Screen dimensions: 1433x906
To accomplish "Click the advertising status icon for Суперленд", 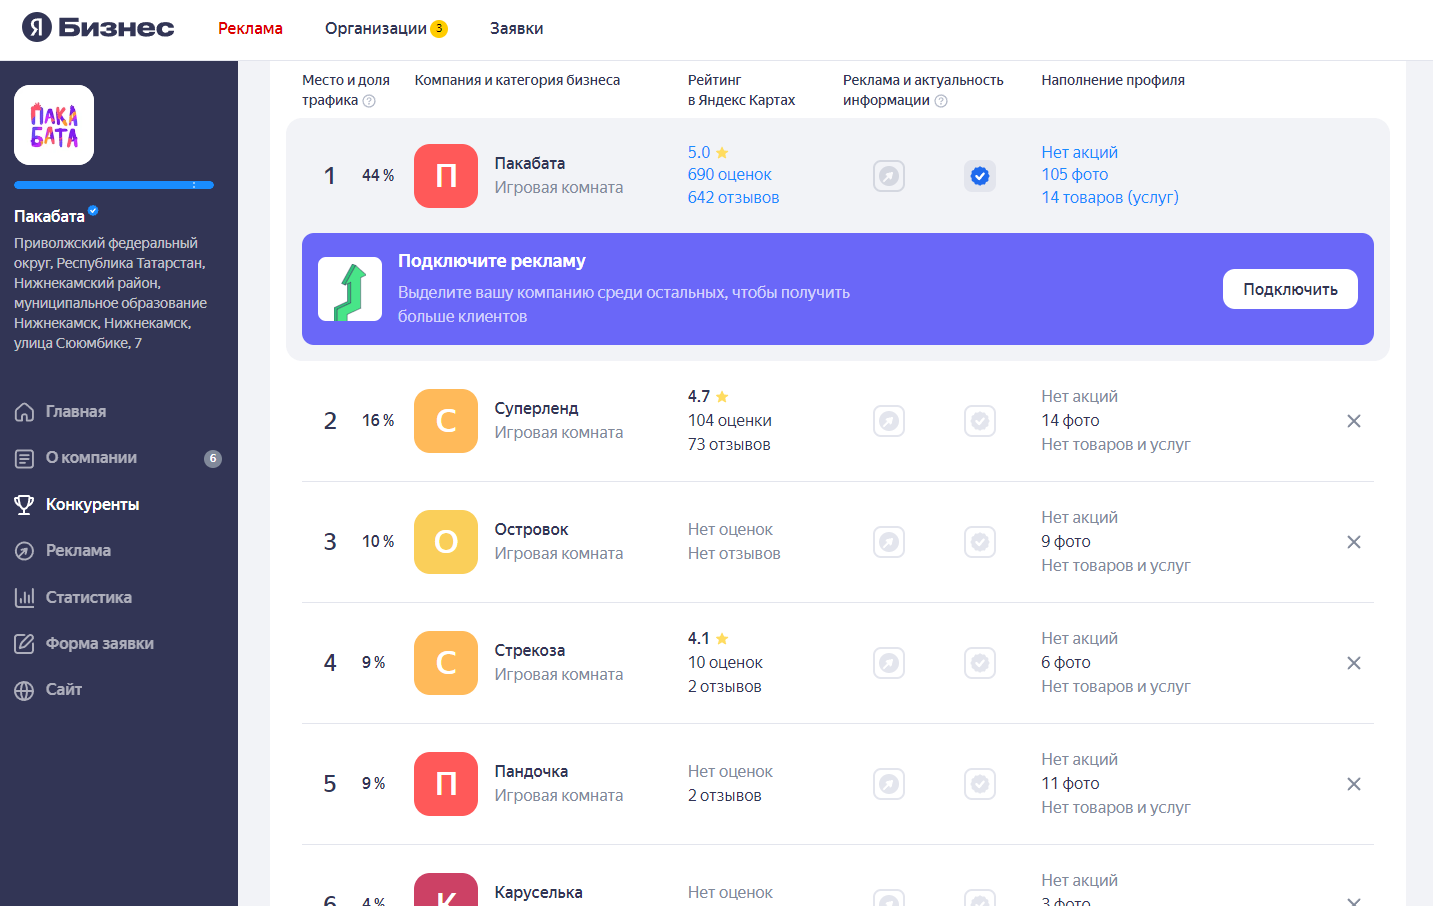I will pyautogui.click(x=889, y=421).
